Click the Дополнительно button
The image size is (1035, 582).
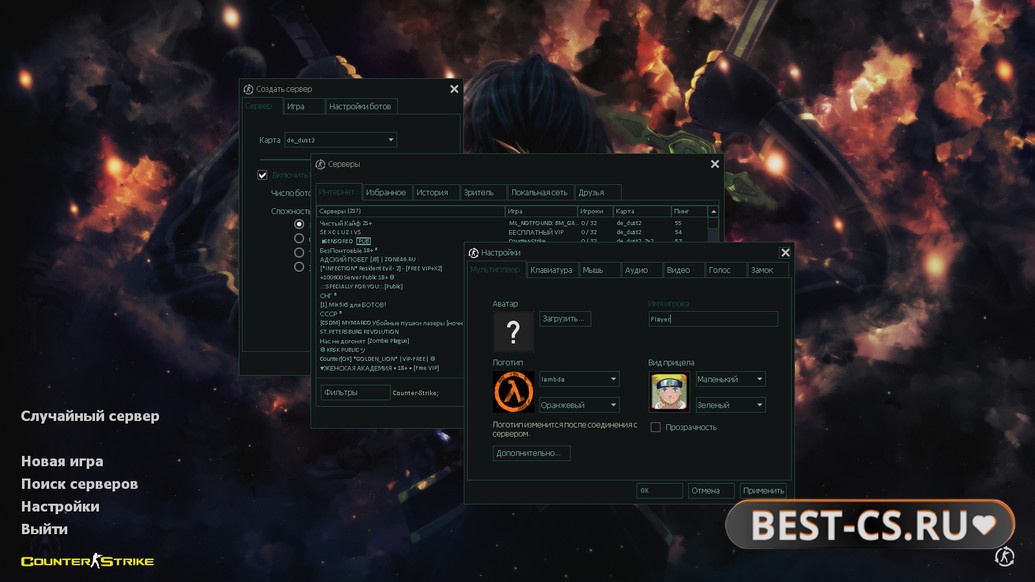pyautogui.click(x=531, y=453)
